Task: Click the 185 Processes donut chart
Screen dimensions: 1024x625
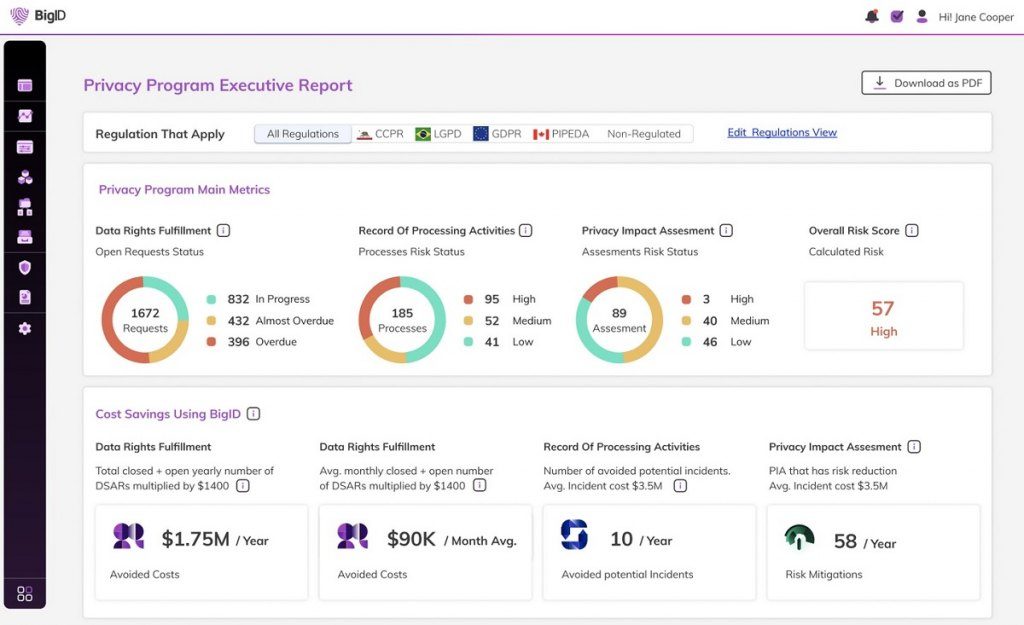Action: click(x=402, y=319)
